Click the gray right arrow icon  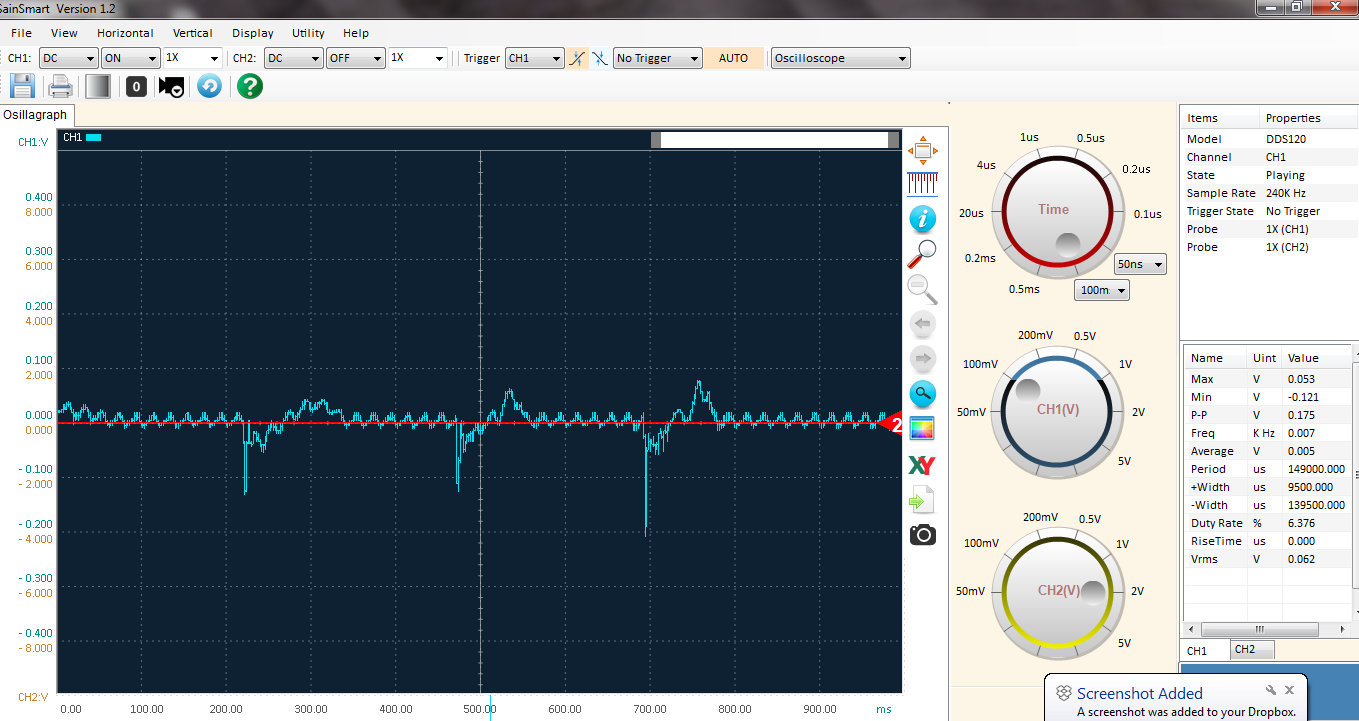923,358
